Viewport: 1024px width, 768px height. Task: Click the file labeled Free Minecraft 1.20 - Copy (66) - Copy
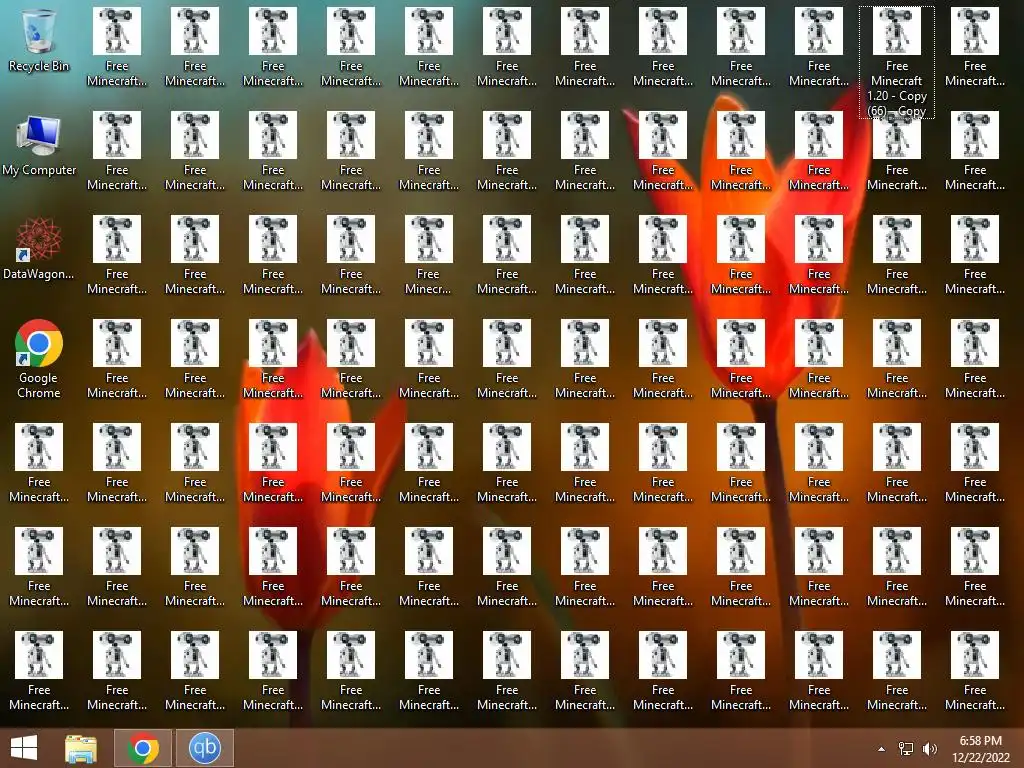pos(897,62)
